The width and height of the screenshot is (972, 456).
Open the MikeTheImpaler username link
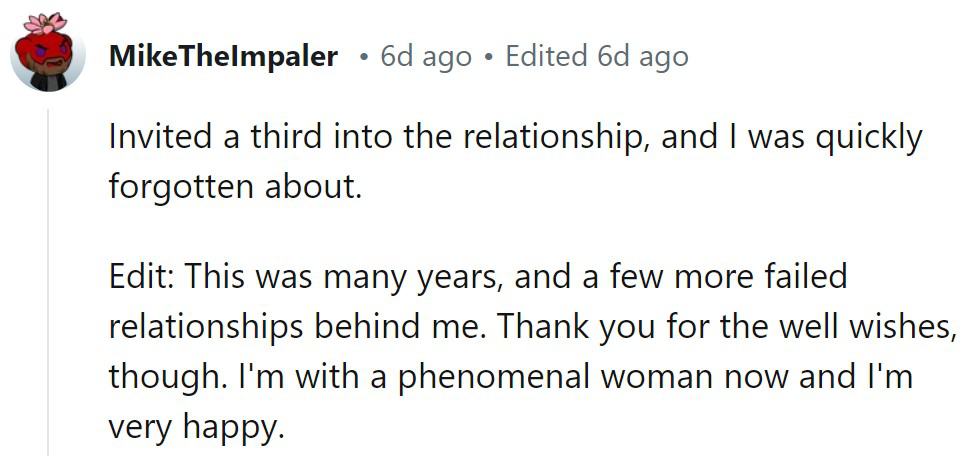223,57
